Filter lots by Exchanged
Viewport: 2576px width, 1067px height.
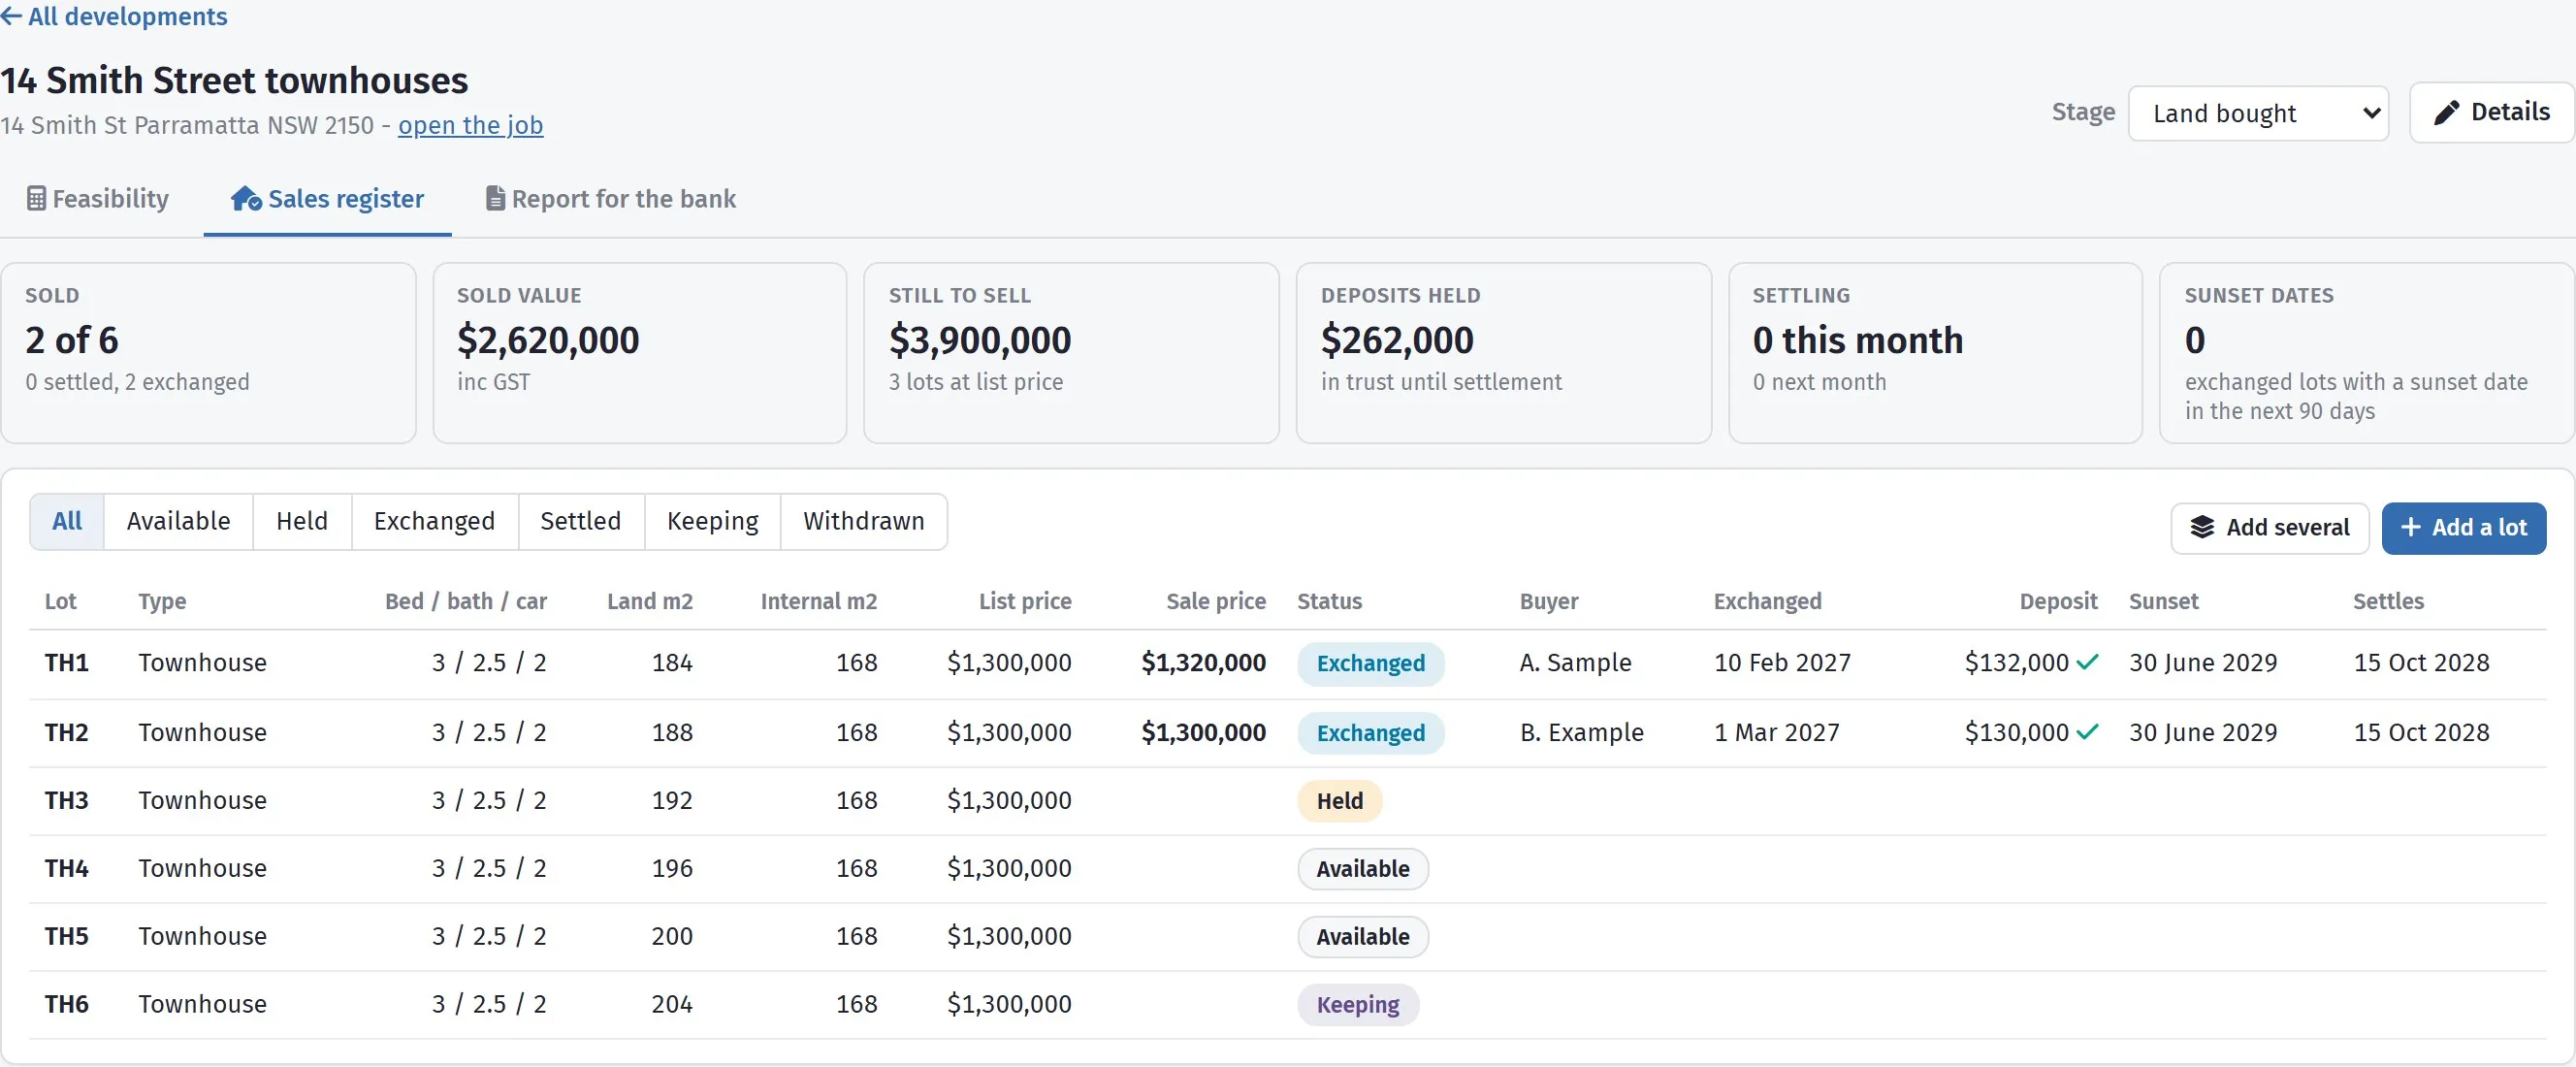coord(435,521)
